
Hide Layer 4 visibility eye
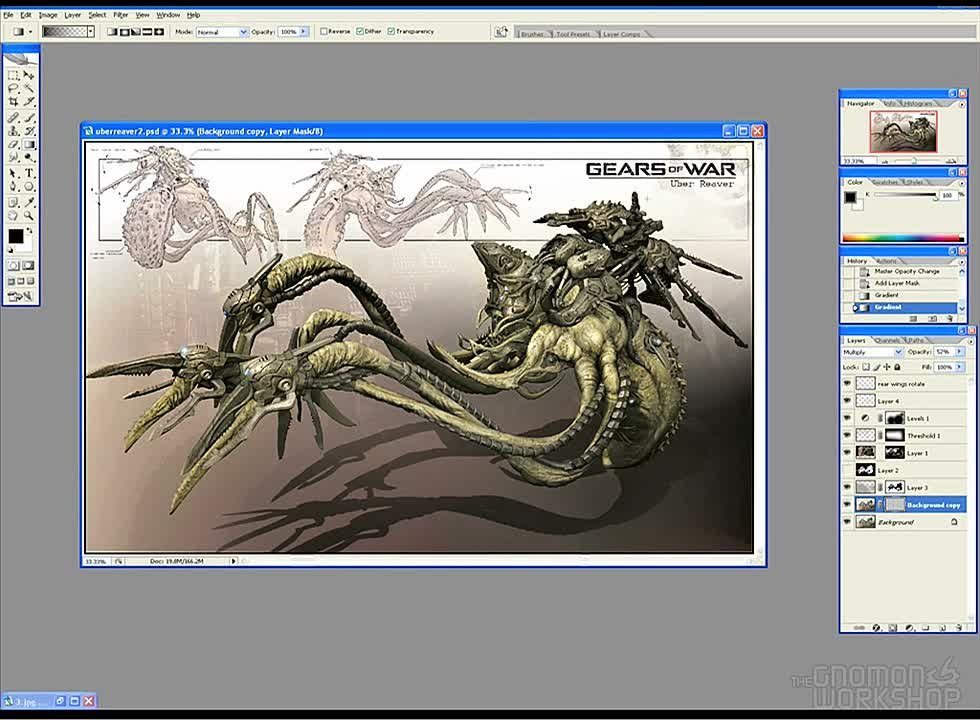tap(848, 401)
